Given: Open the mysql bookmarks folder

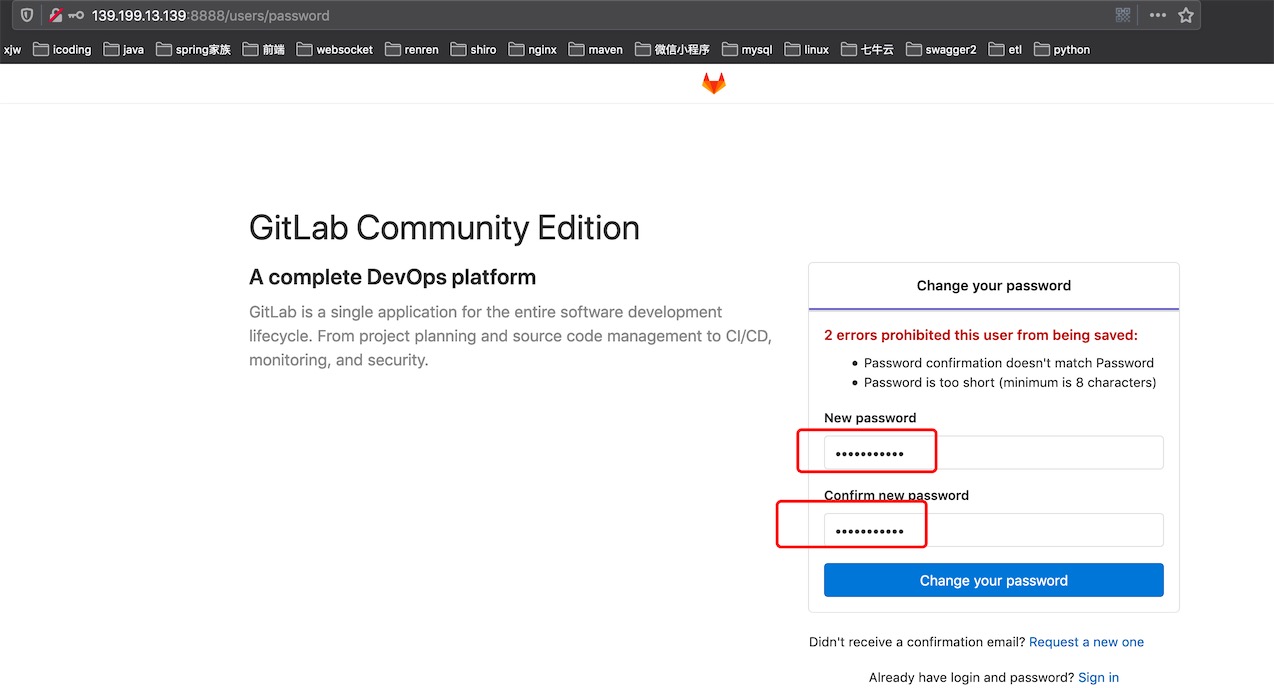Looking at the screenshot, I should click(x=747, y=49).
